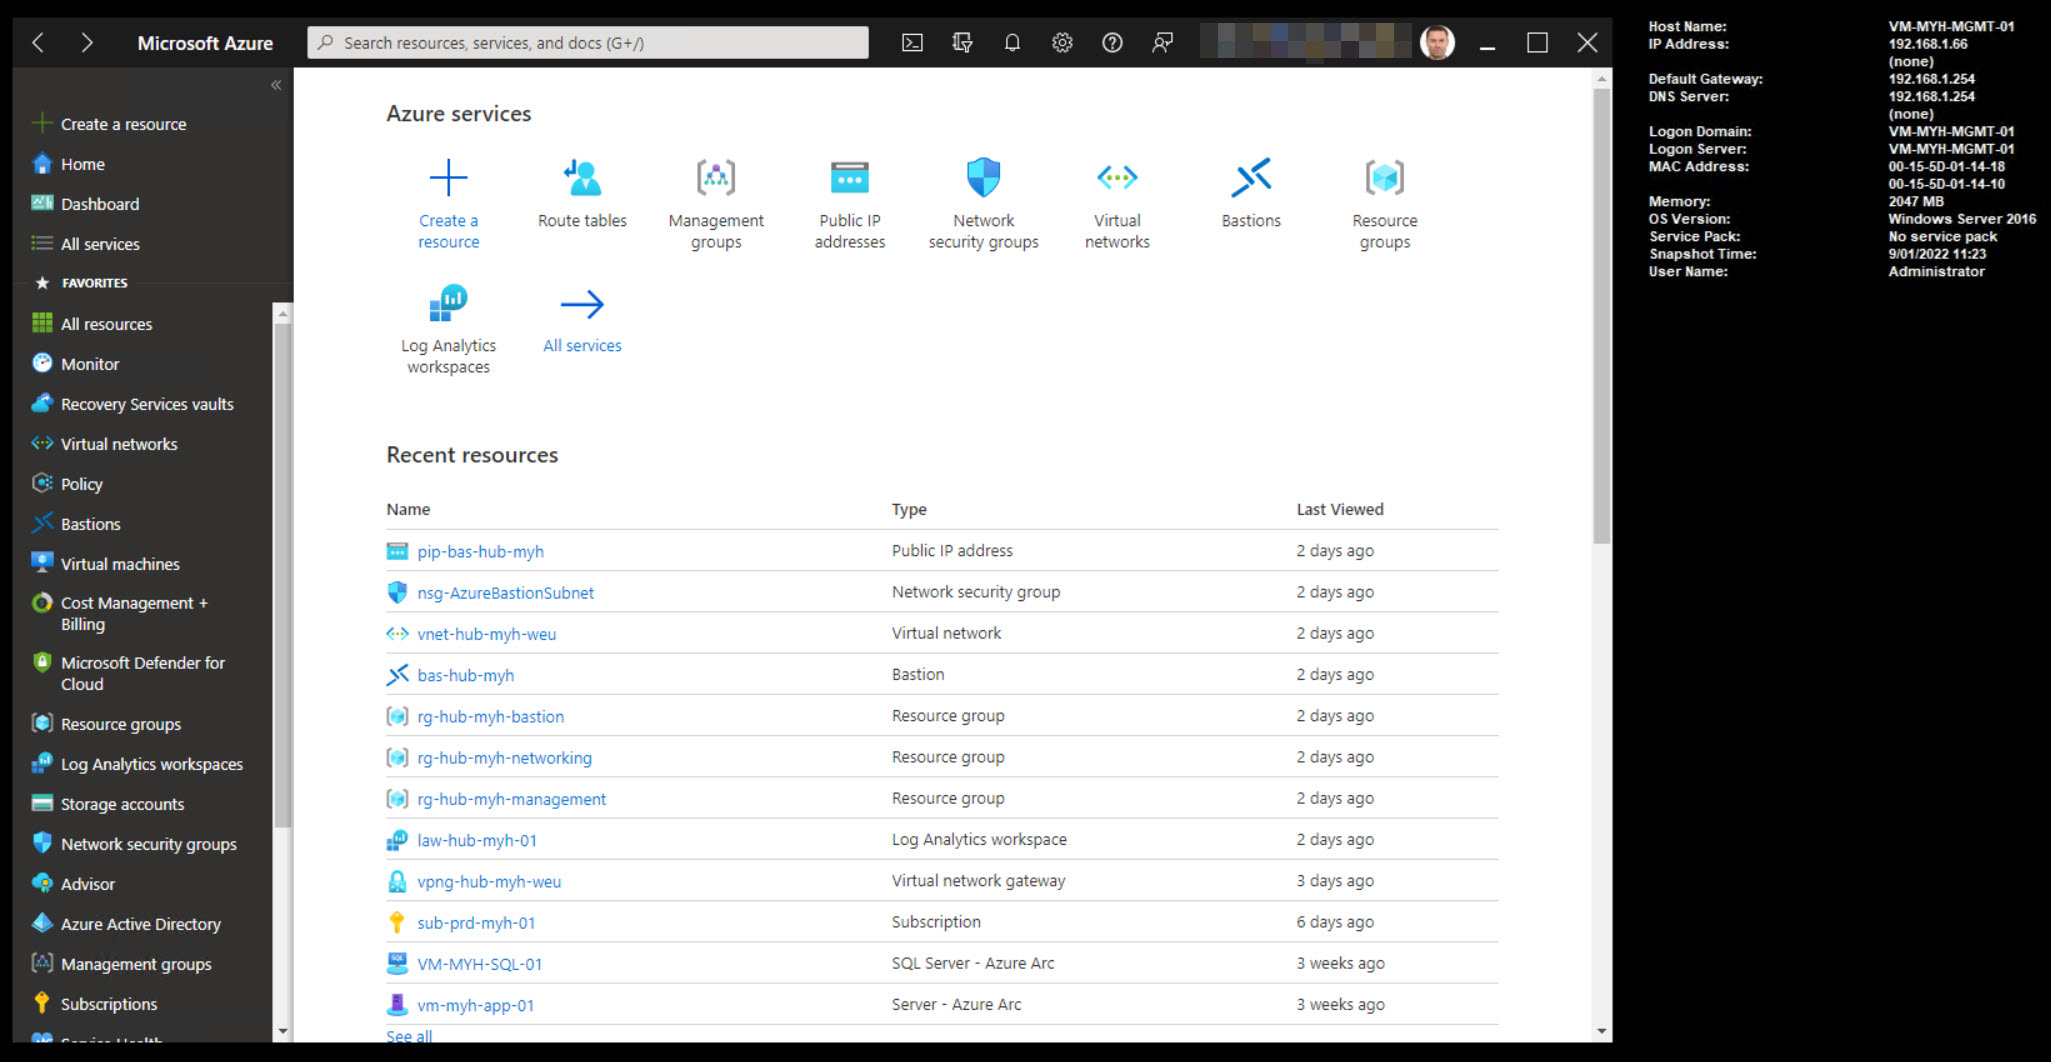Open the Notifications bell
Viewport: 2051px width, 1062px height.
tap(1012, 42)
